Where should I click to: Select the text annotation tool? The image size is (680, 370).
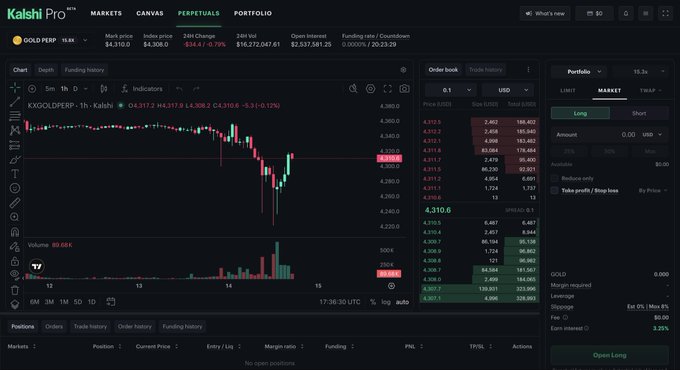(15, 174)
